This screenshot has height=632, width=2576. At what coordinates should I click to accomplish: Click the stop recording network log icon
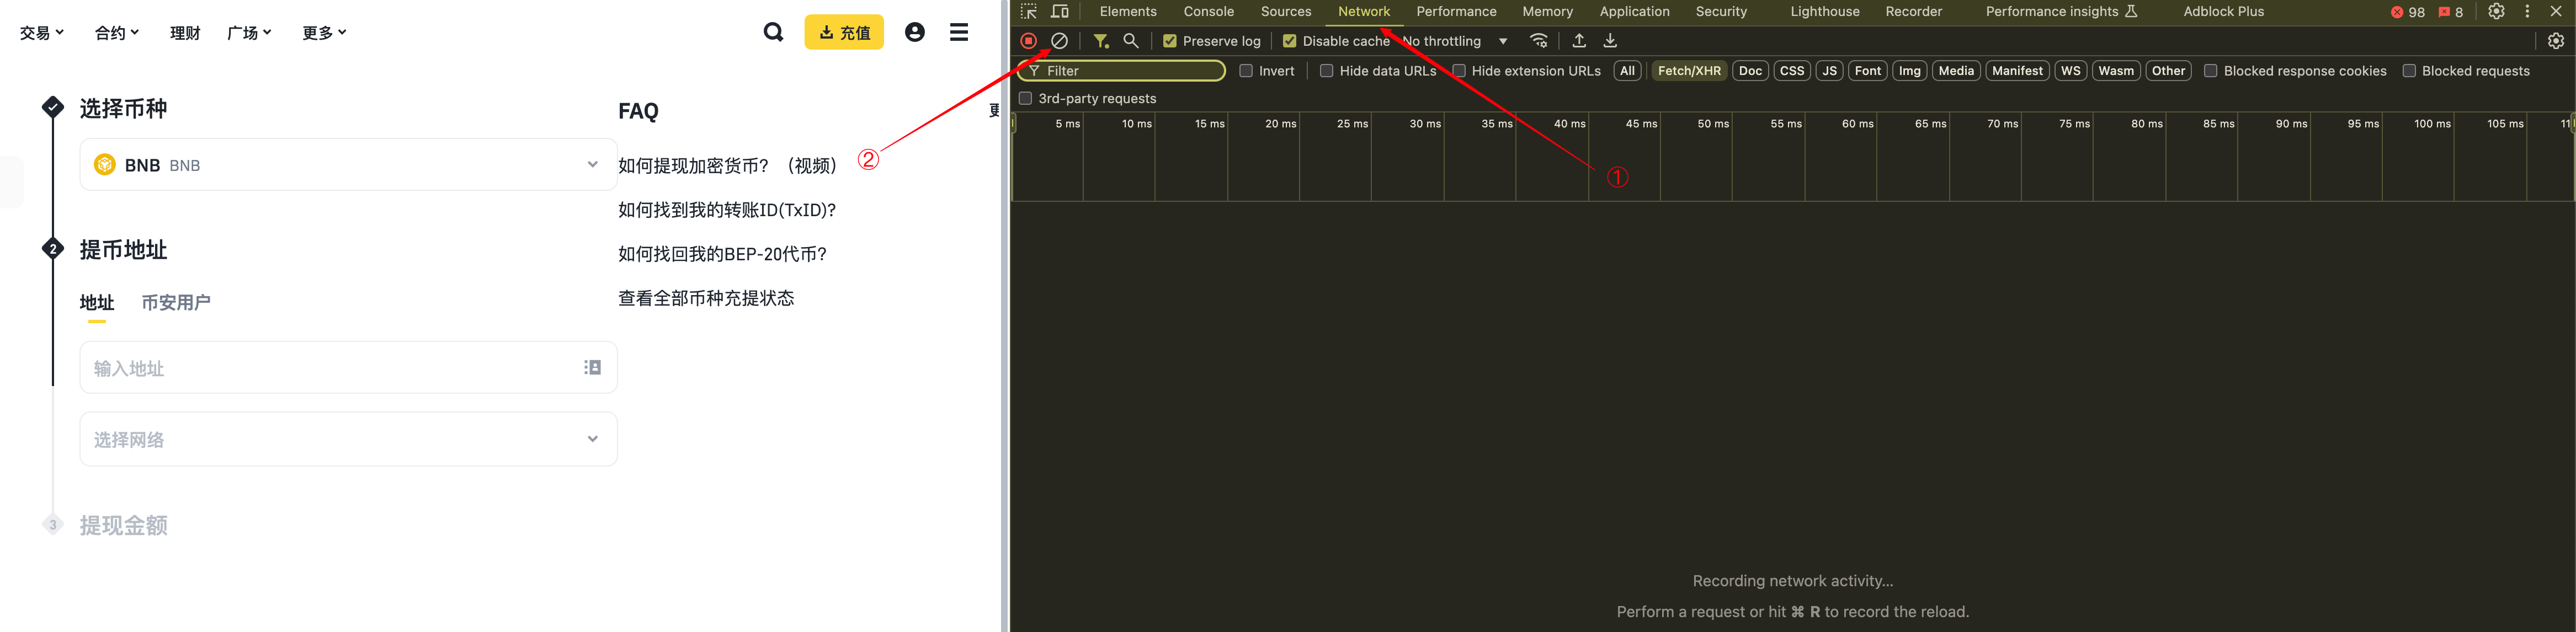[x=1028, y=41]
